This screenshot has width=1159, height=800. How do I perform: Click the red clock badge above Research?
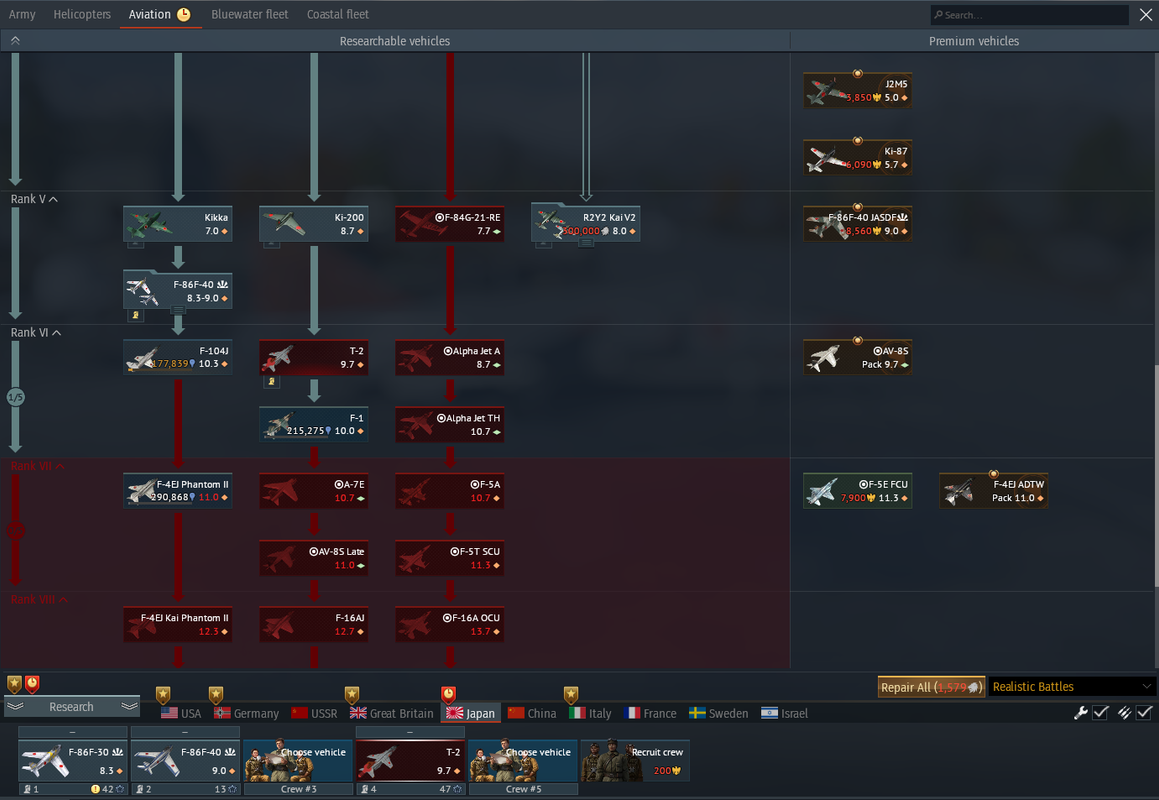tap(32, 684)
